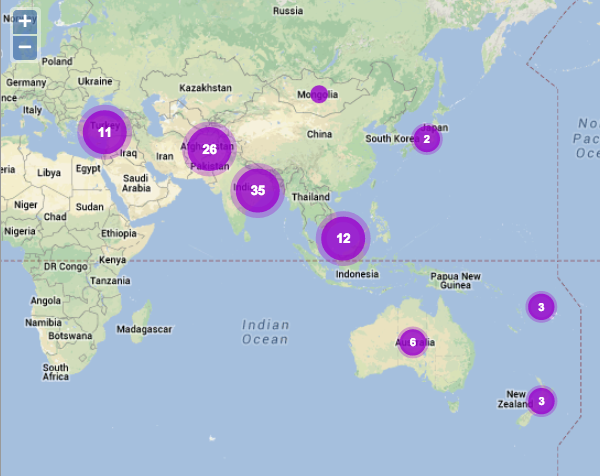
Task: Click the DR Congo label
Action: [66, 266]
